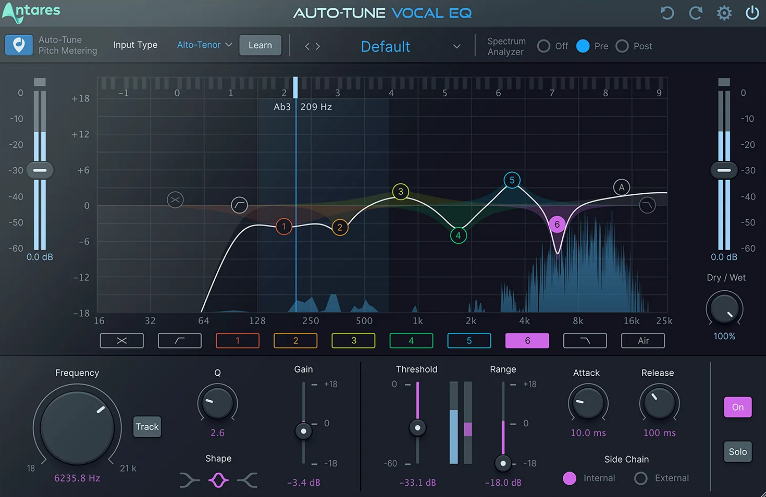Select the Air band tab
Image resolution: width=766 pixels, height=497 pixels.
[642, 340]
